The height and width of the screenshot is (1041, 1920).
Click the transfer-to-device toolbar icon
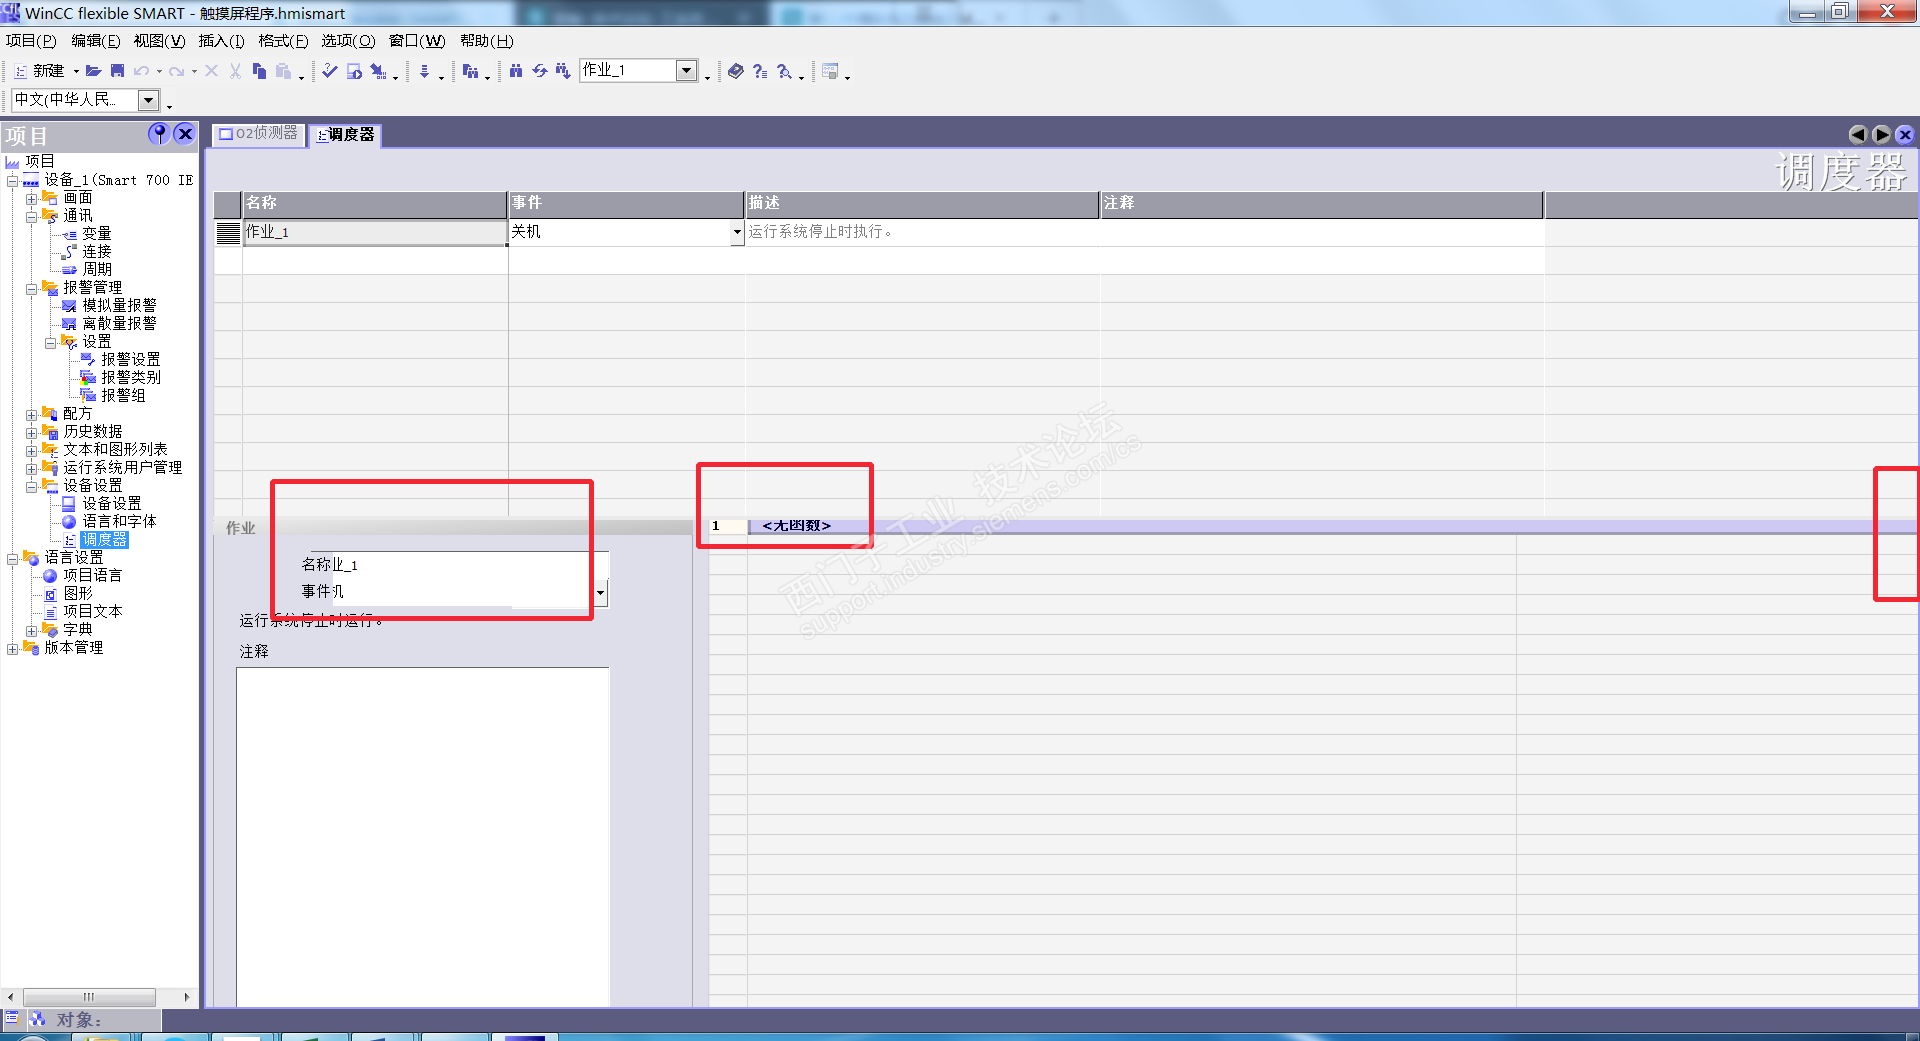coord(378,71)
